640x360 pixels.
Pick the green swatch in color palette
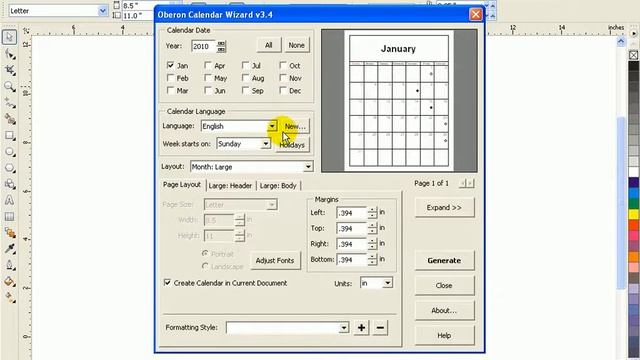click(x=633, y=203)
